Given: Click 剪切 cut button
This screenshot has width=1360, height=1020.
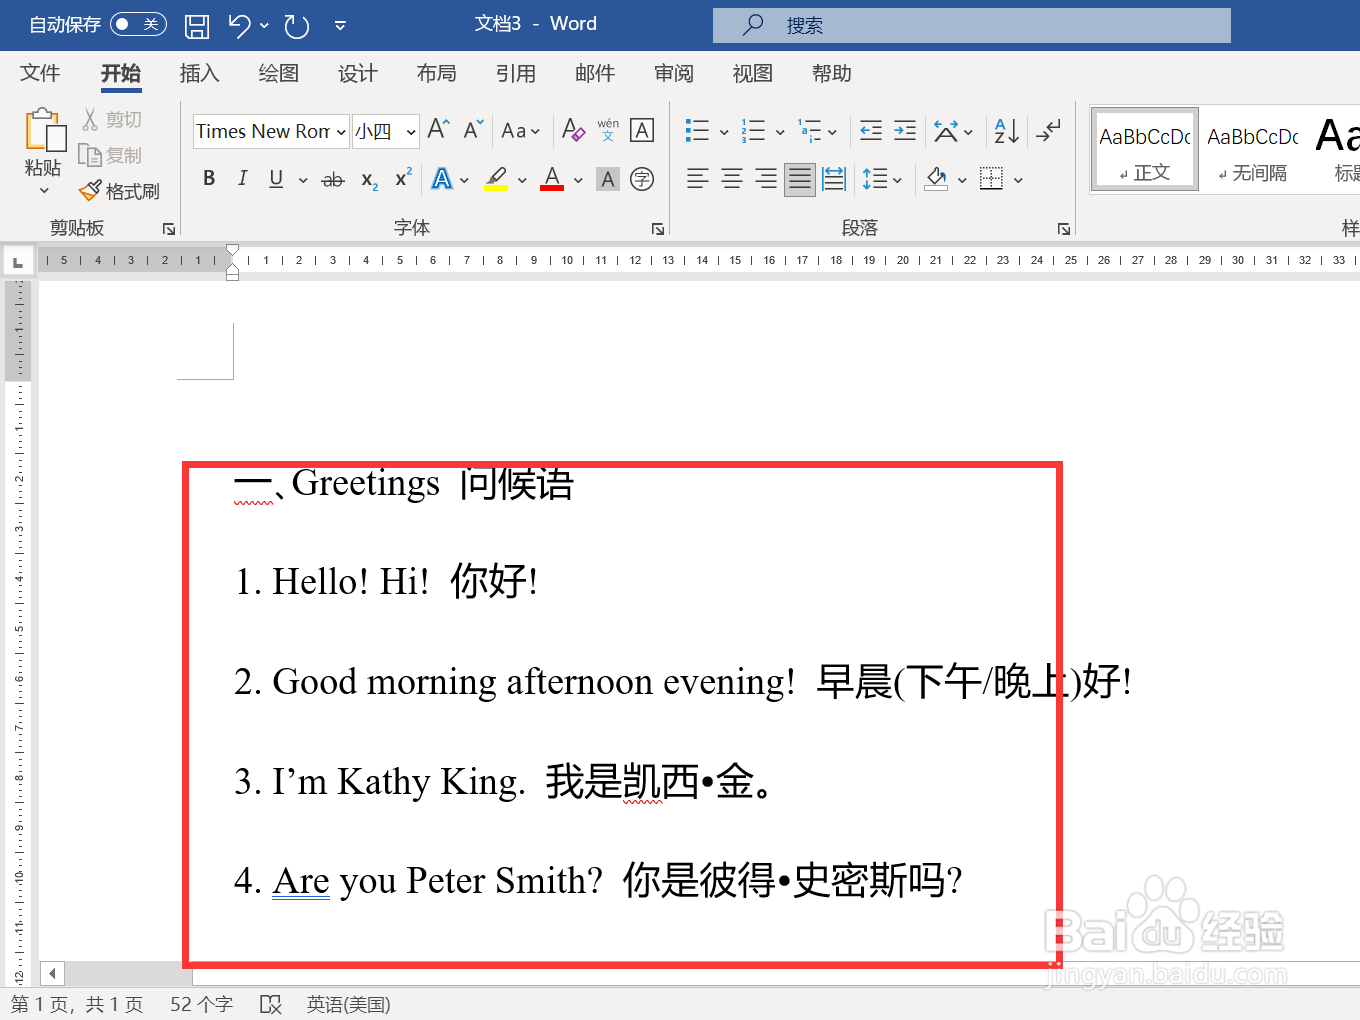Looking at the screenshot, I should [x=112, y=120].
